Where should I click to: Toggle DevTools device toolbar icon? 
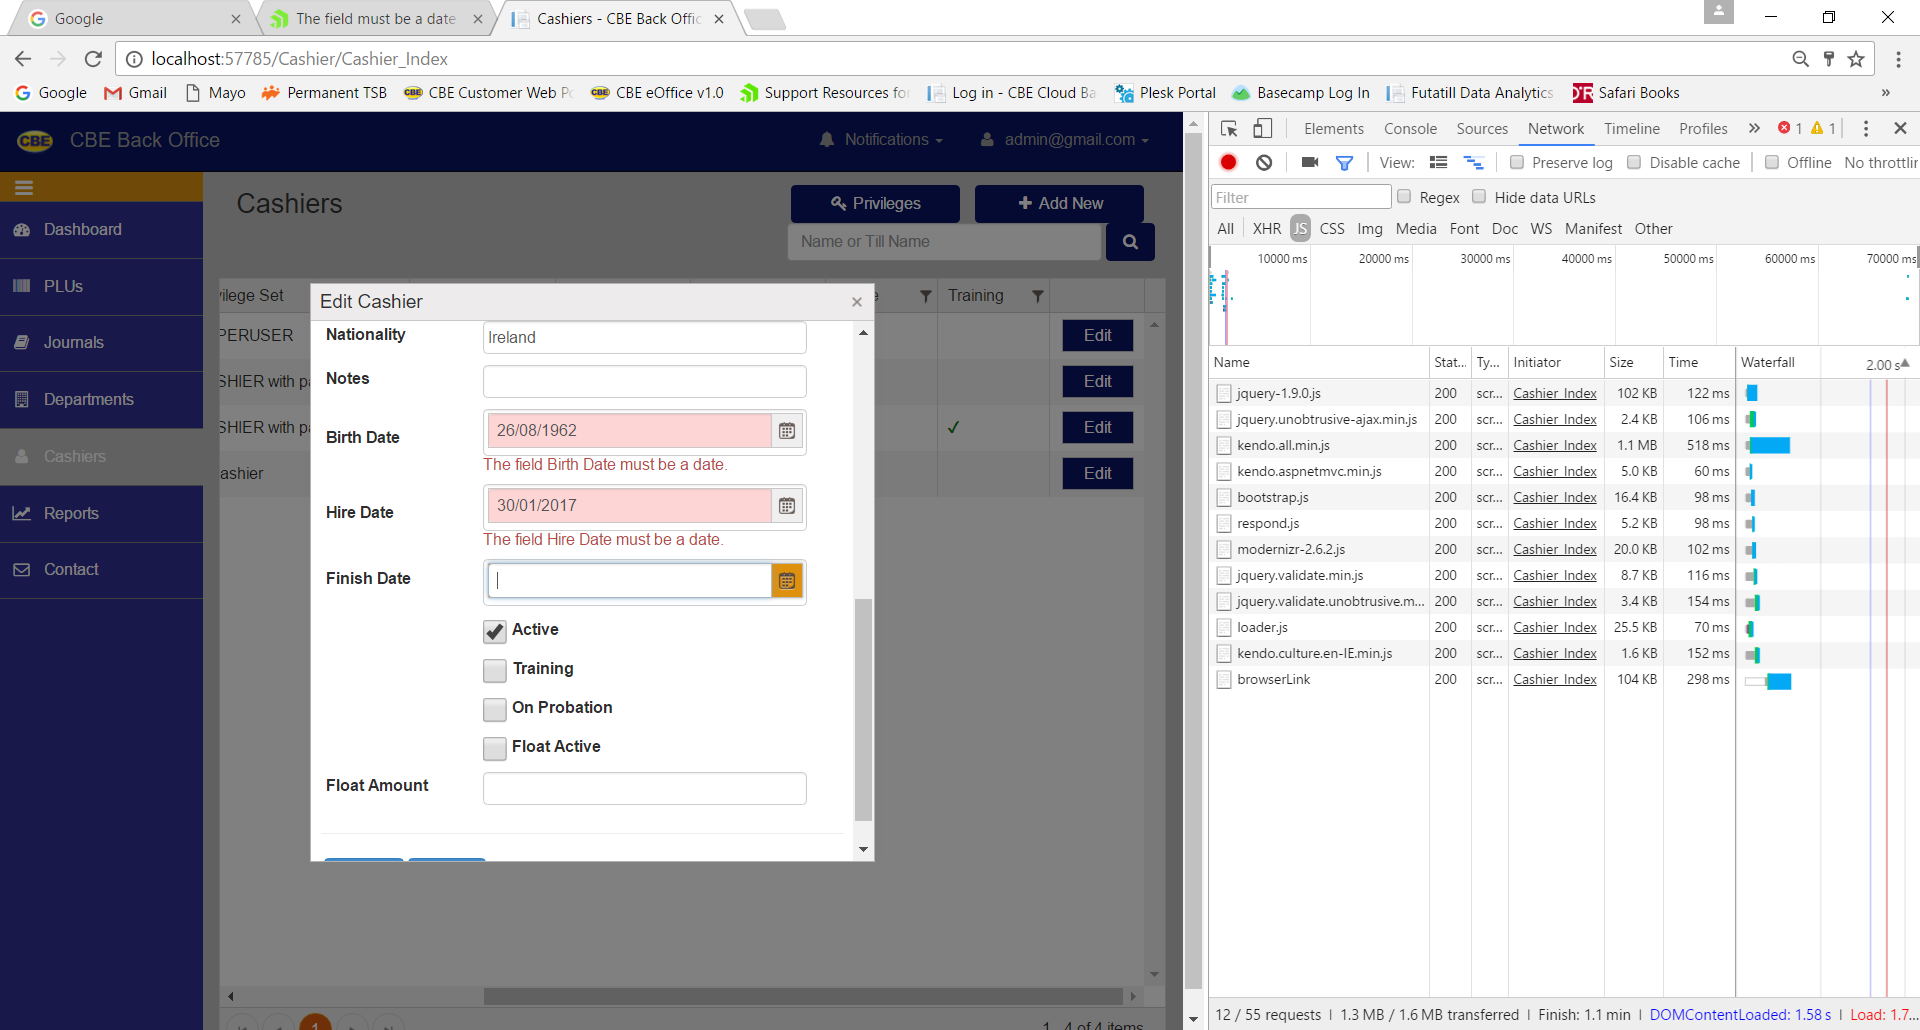(x=1263, y=129)
